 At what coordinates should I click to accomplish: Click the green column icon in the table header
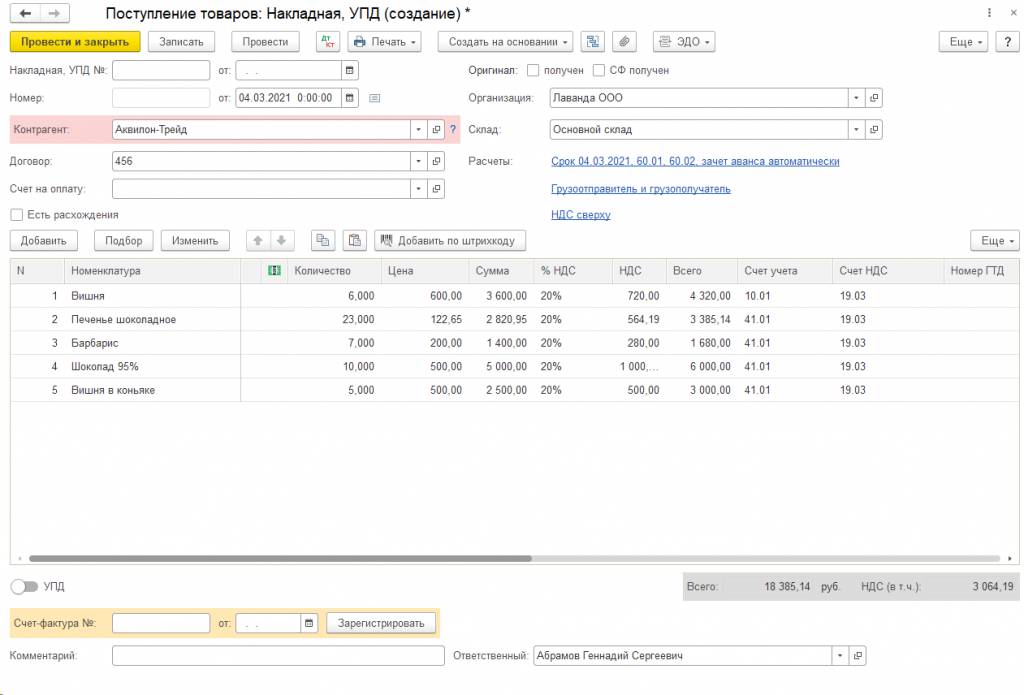(274, 270)
